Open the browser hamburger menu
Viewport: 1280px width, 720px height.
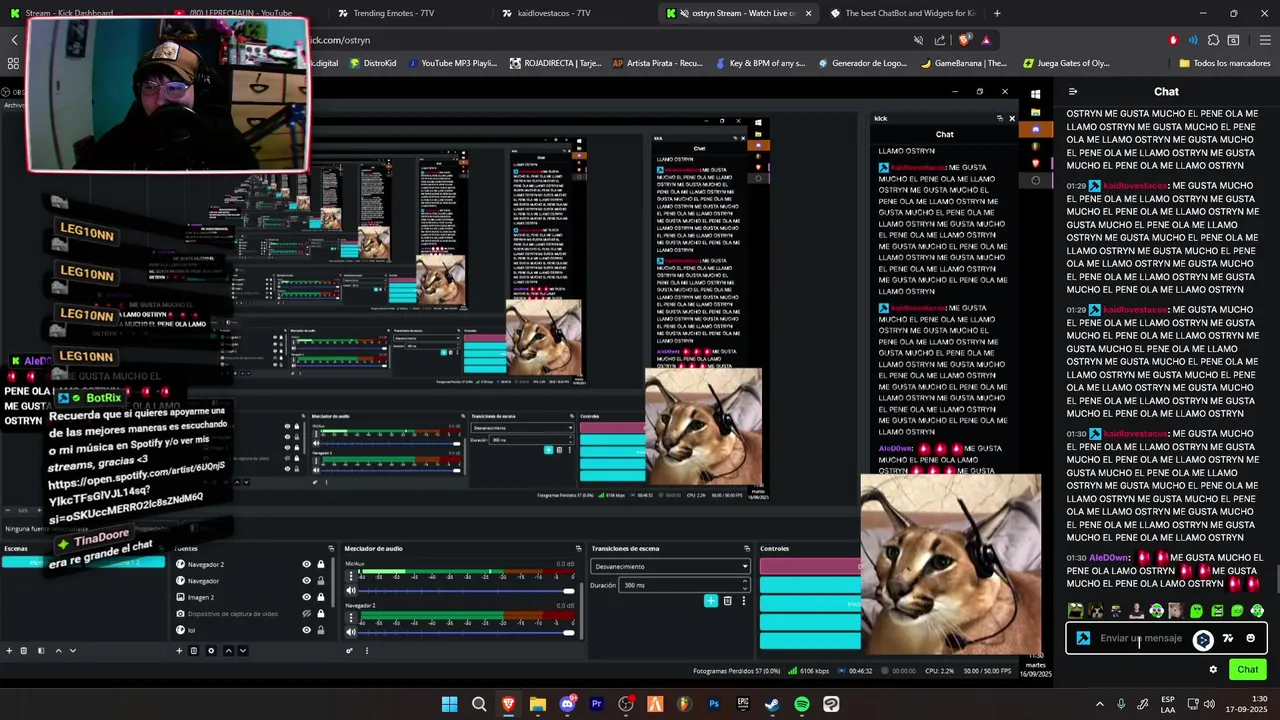(x=1265, y=40)
